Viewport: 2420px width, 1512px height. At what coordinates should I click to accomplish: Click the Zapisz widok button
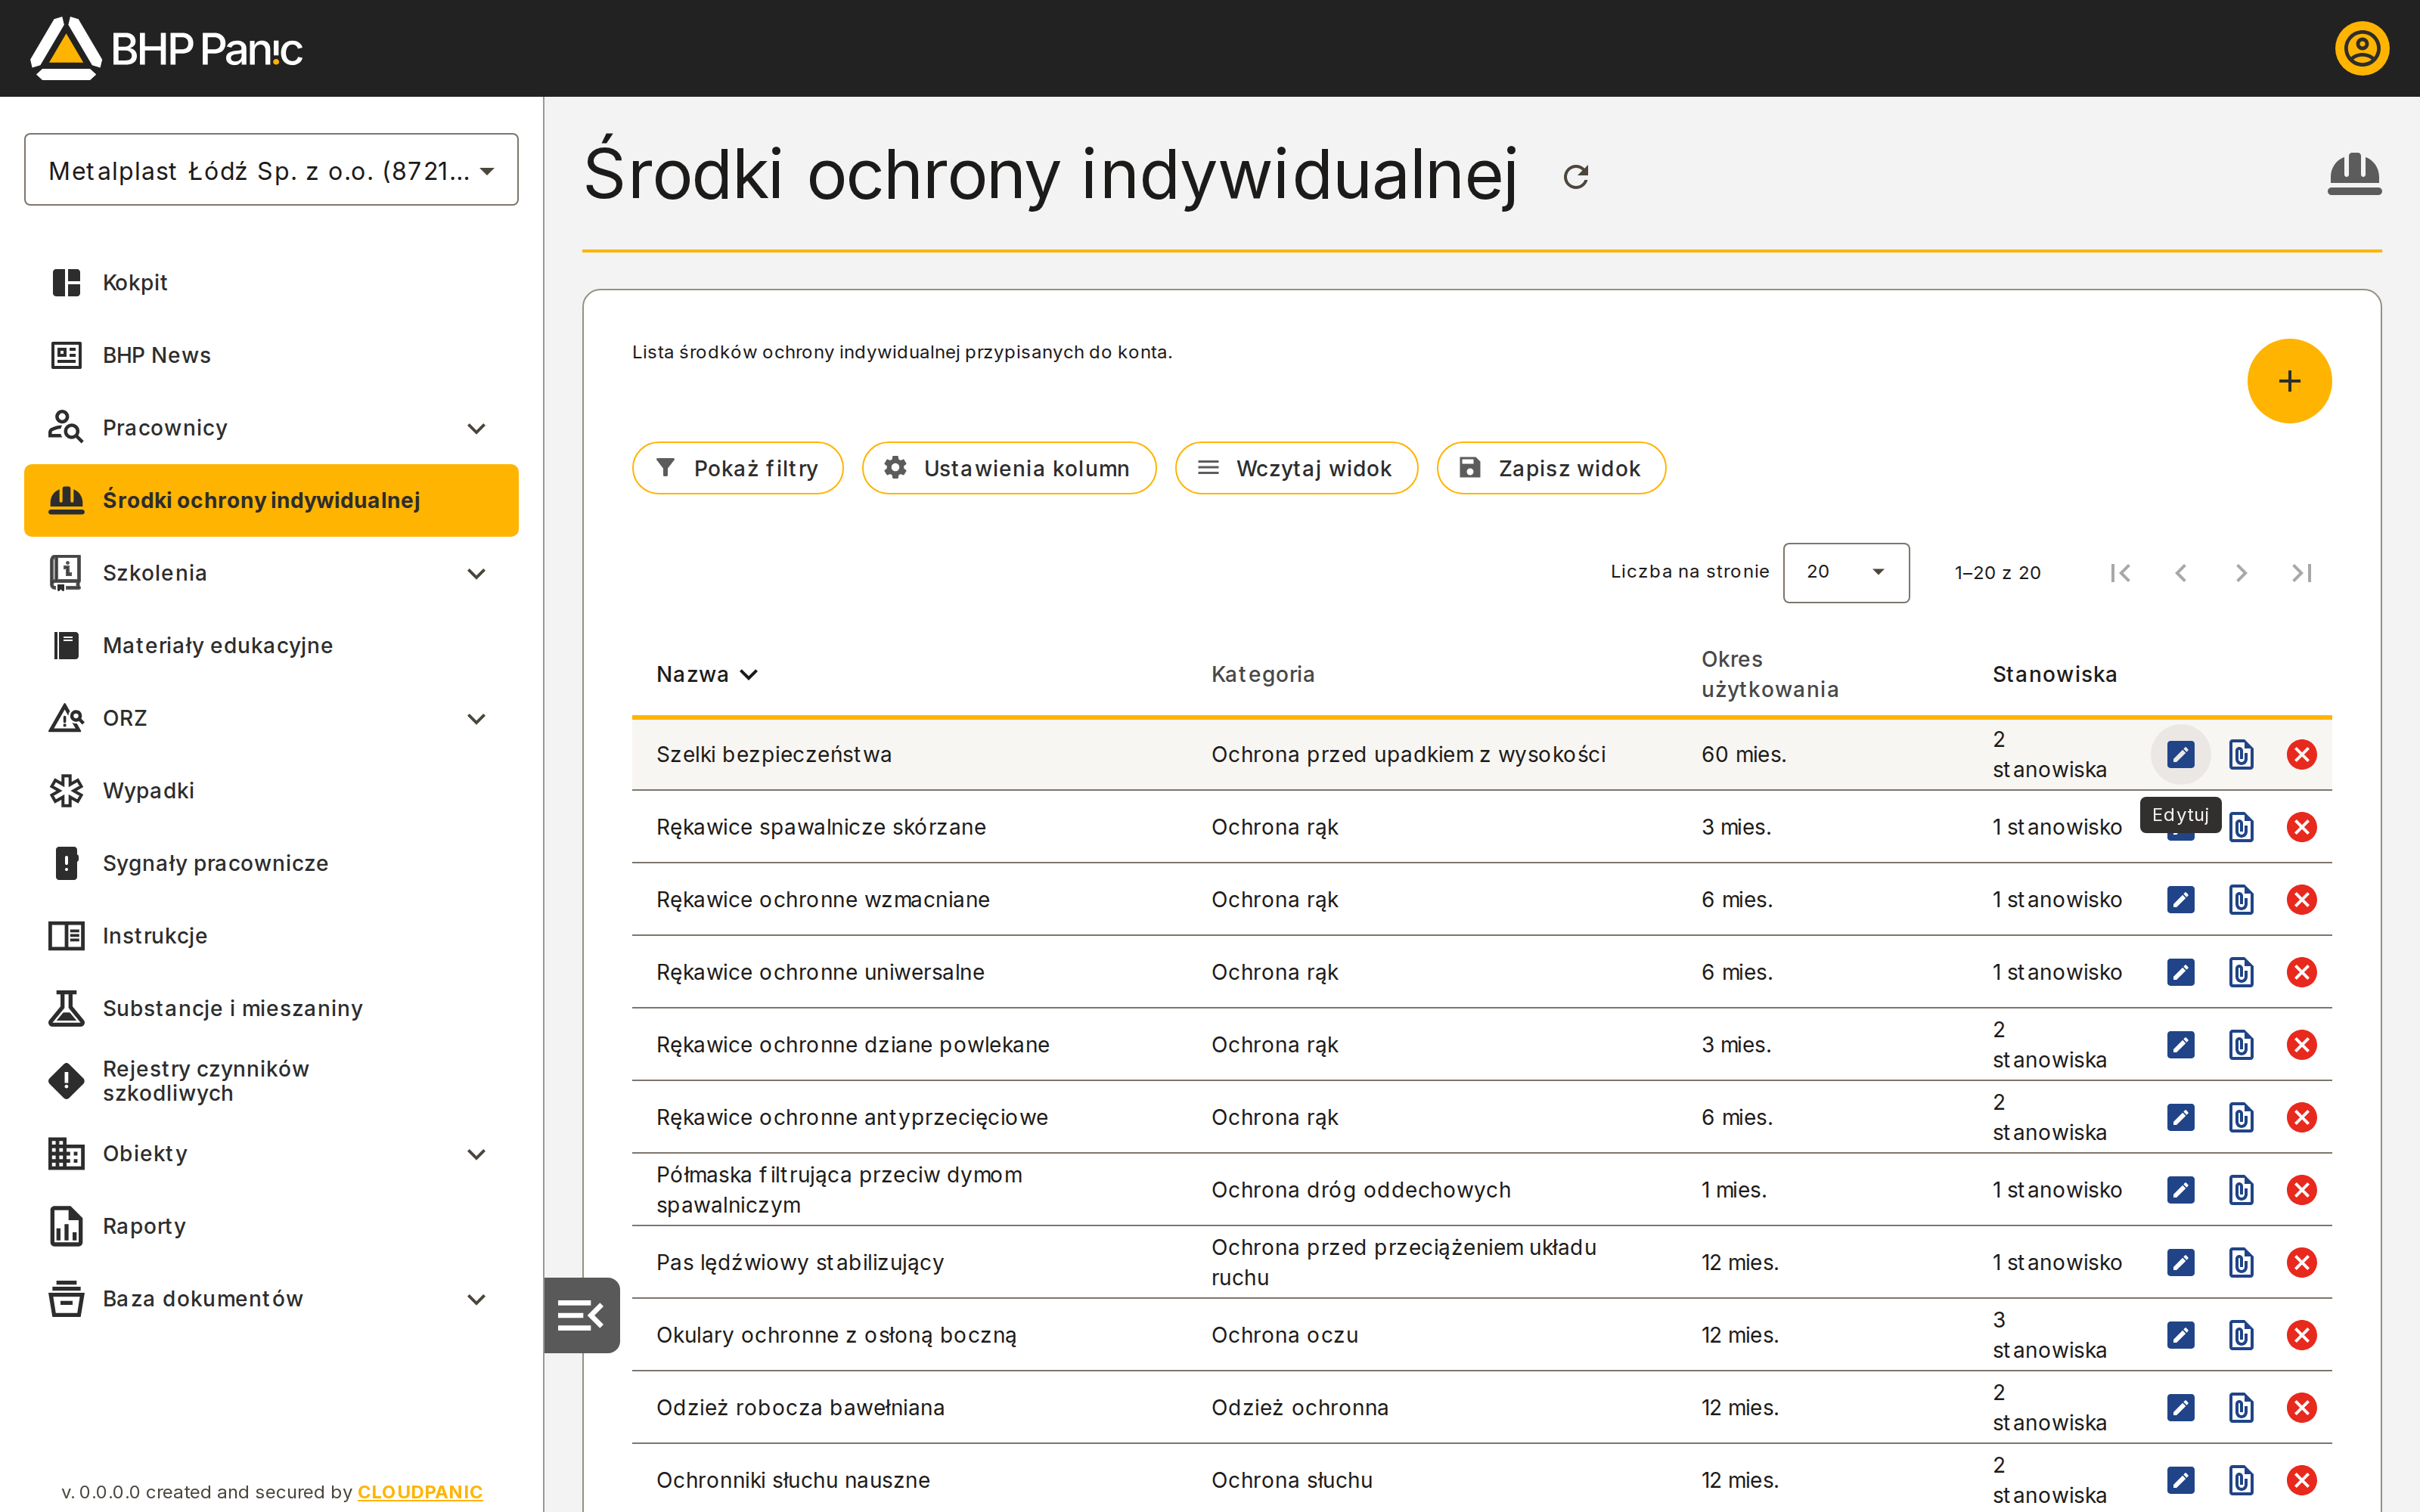pyautogui.click(x=1551, y=468)
